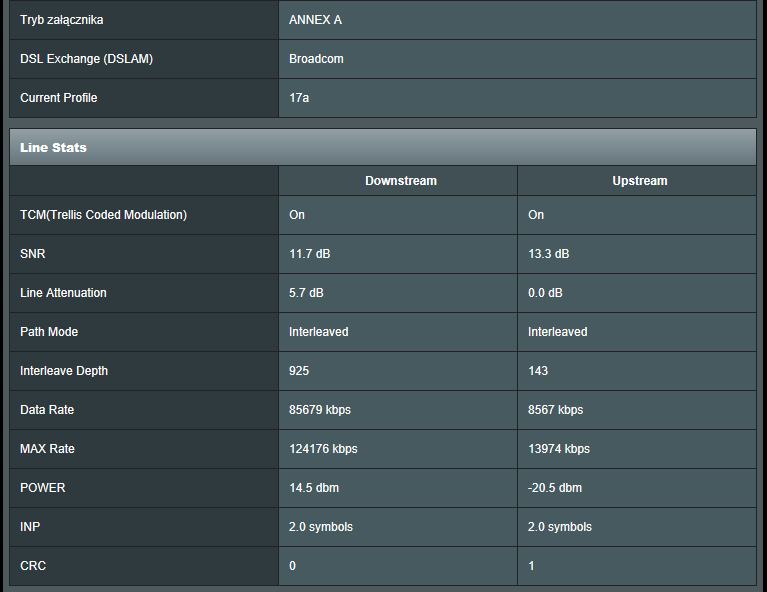
Task: Click the TCM(Trellis Coded Modulation) label
Action: click(x=103, y=215)
